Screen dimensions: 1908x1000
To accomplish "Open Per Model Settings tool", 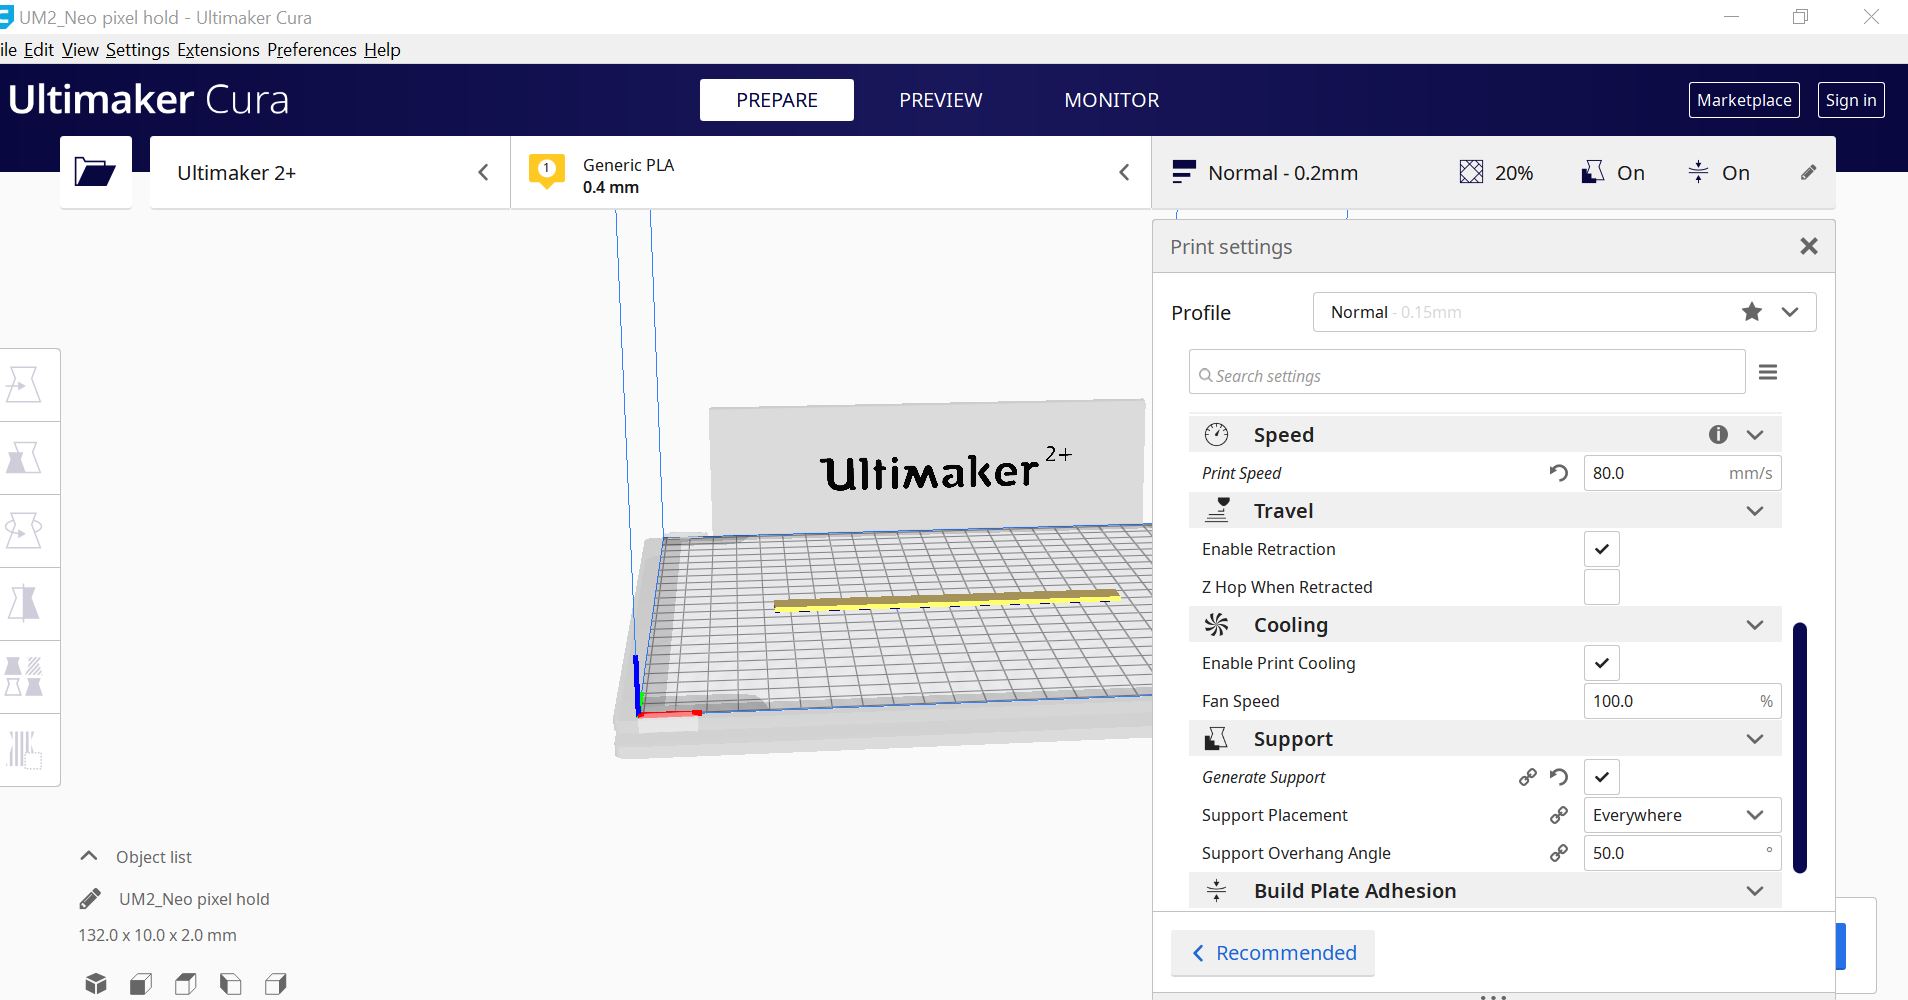I will tap(24, 677).
